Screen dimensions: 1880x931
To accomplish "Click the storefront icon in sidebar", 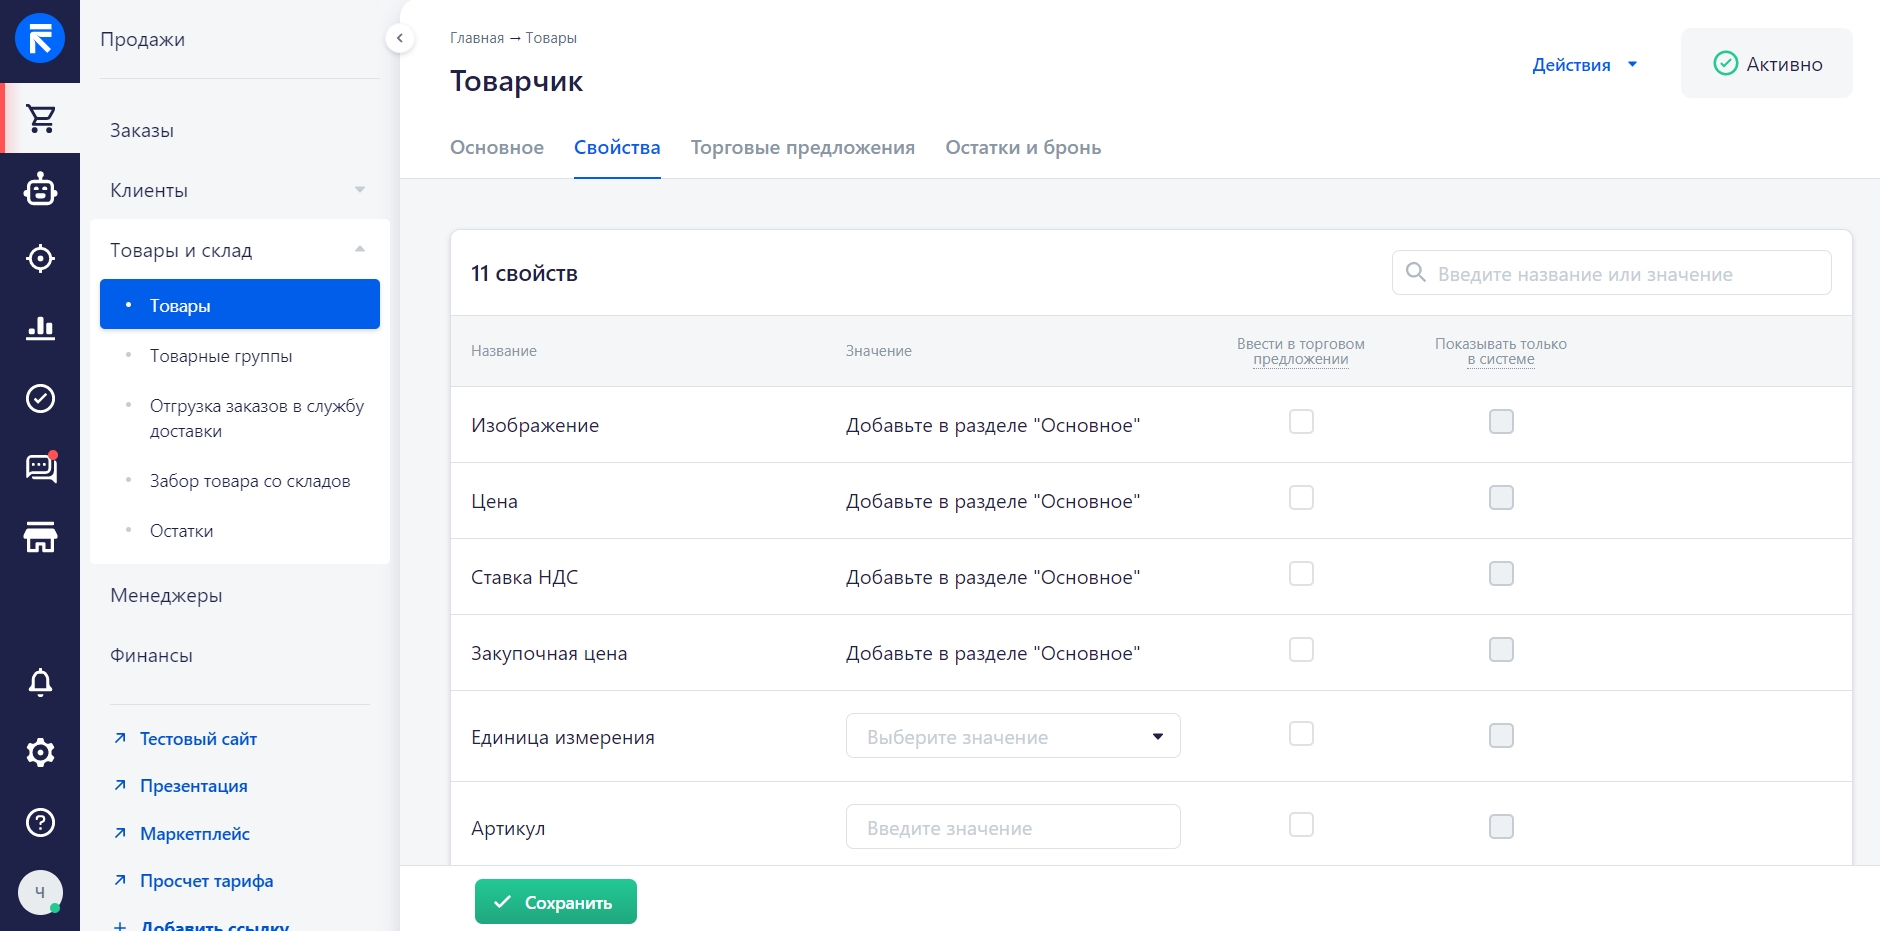I will click(41, 537).
